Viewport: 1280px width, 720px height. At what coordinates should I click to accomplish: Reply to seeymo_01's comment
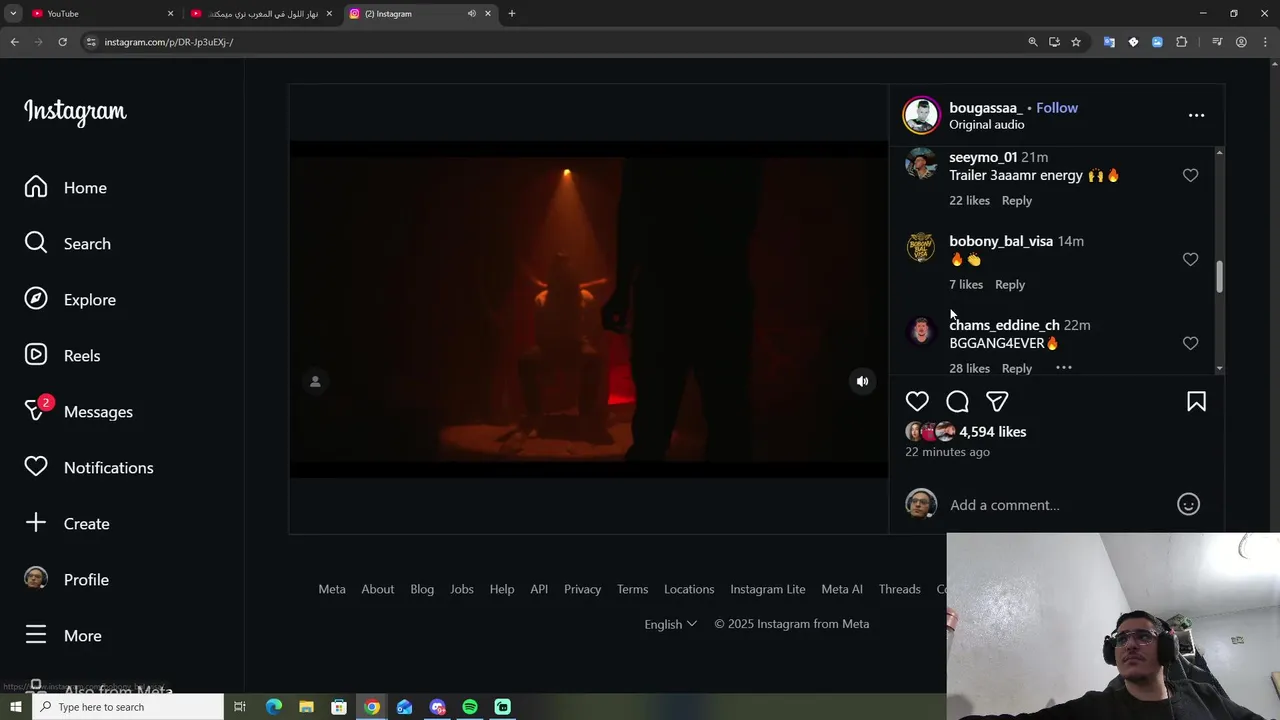[x=1017, y=201]
